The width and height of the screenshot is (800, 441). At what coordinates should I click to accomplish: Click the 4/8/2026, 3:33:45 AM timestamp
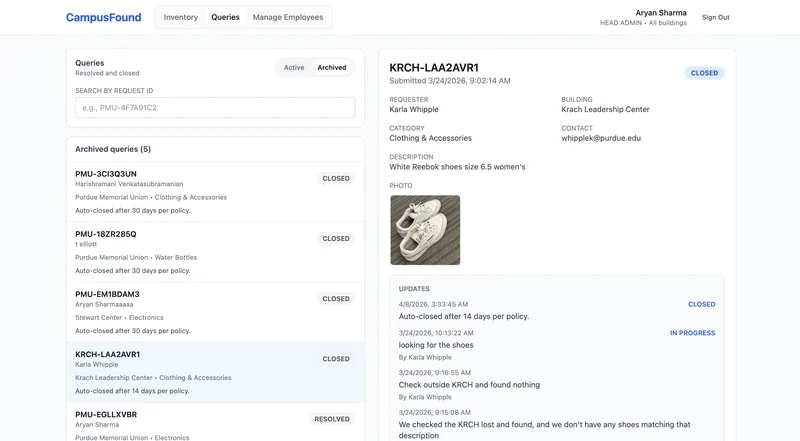[x=433, y=304]
